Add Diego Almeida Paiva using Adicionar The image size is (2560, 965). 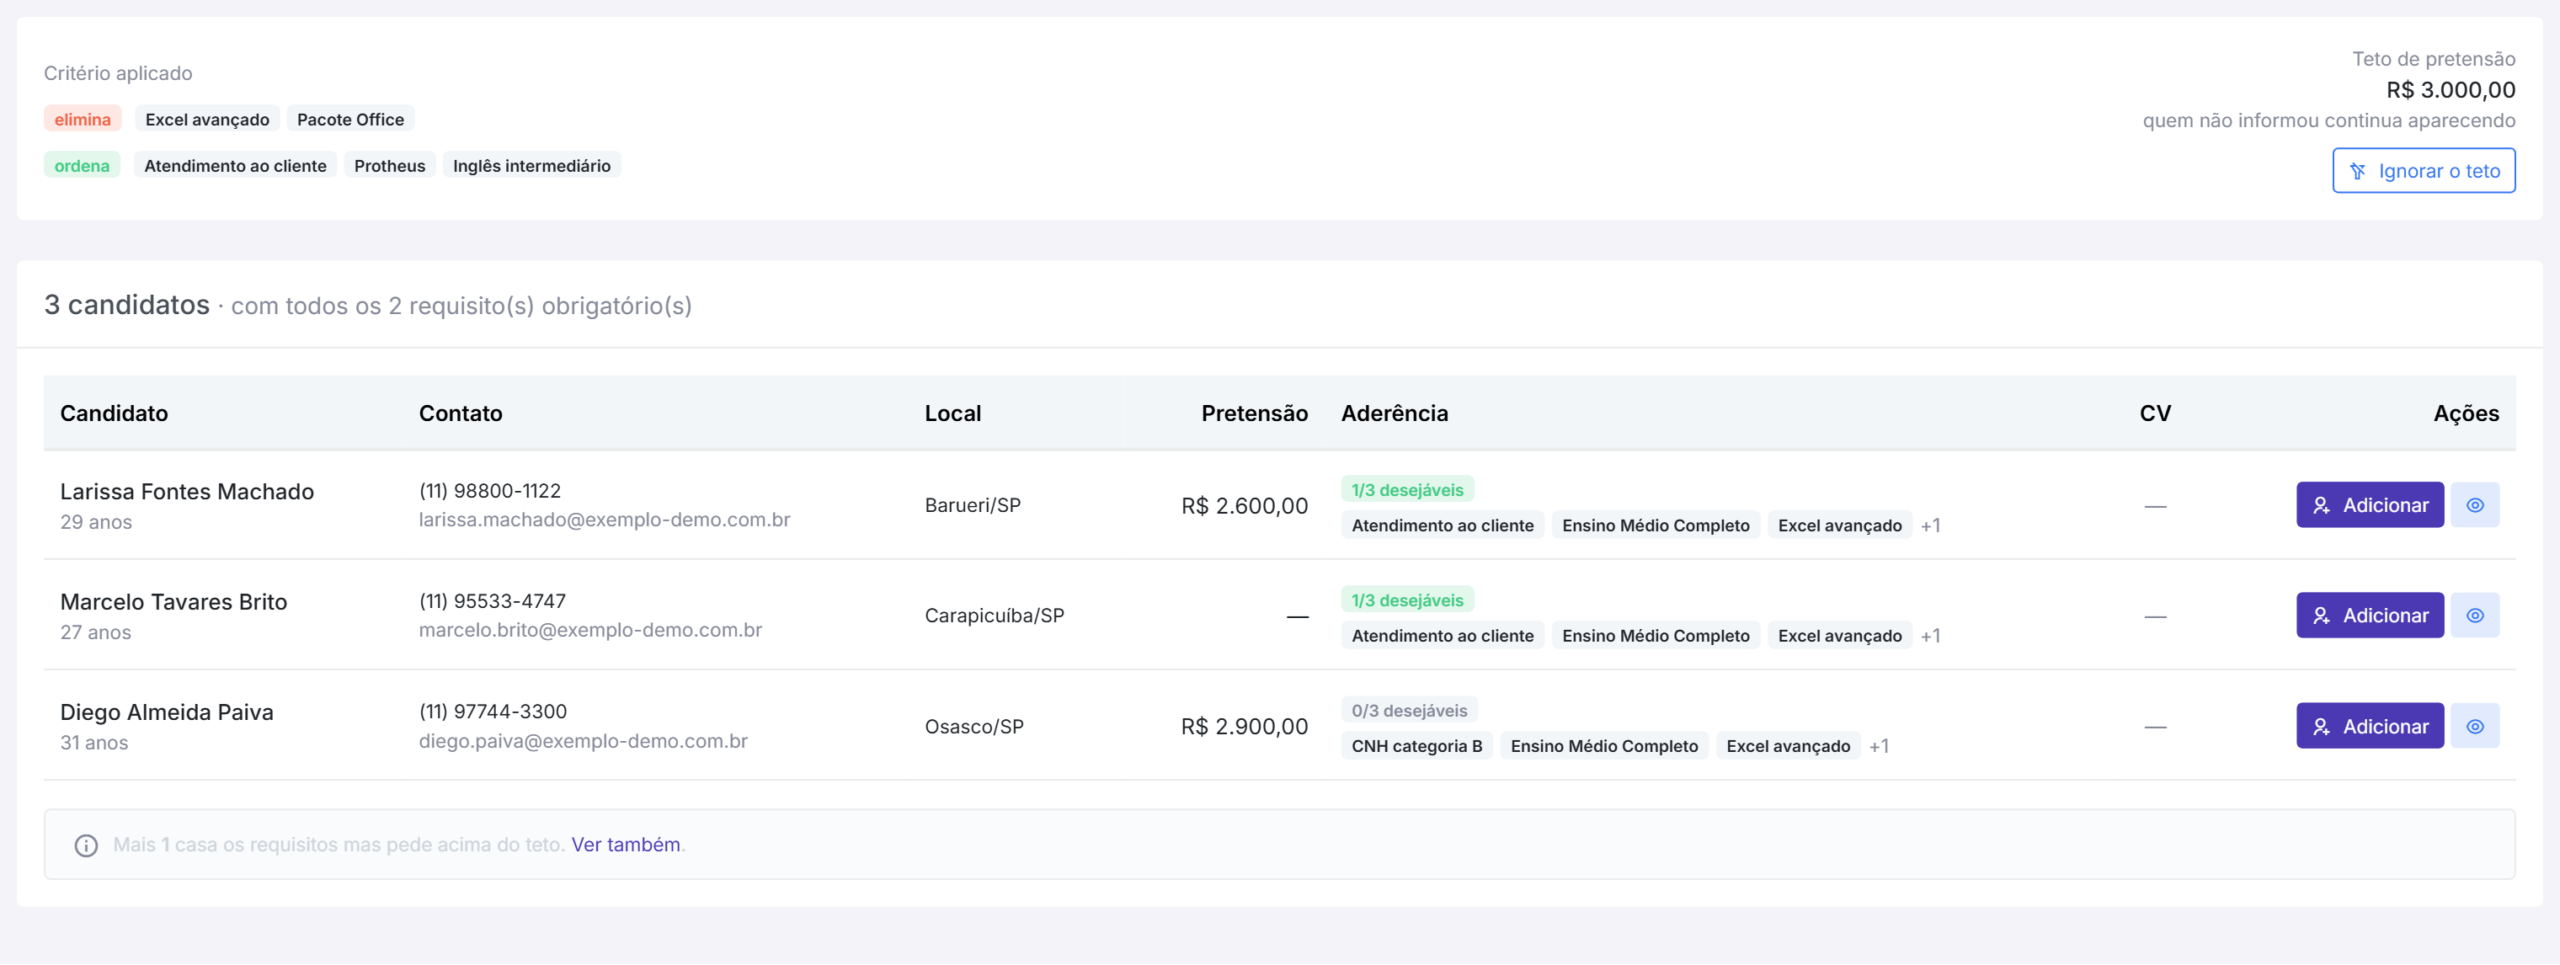pos(2370,726)
